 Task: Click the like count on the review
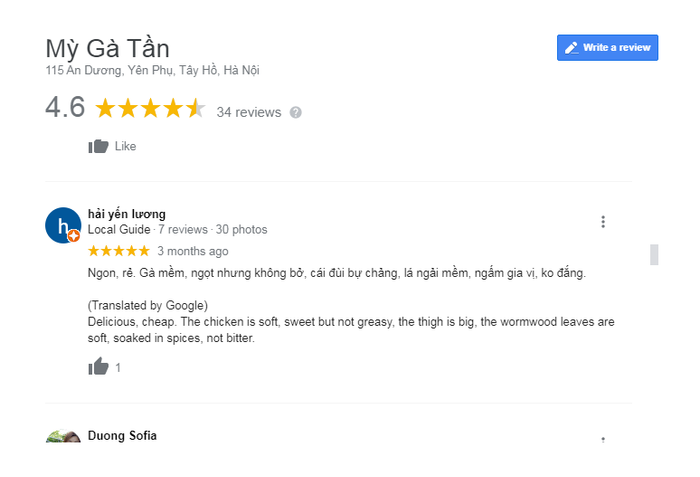point(118,368)
